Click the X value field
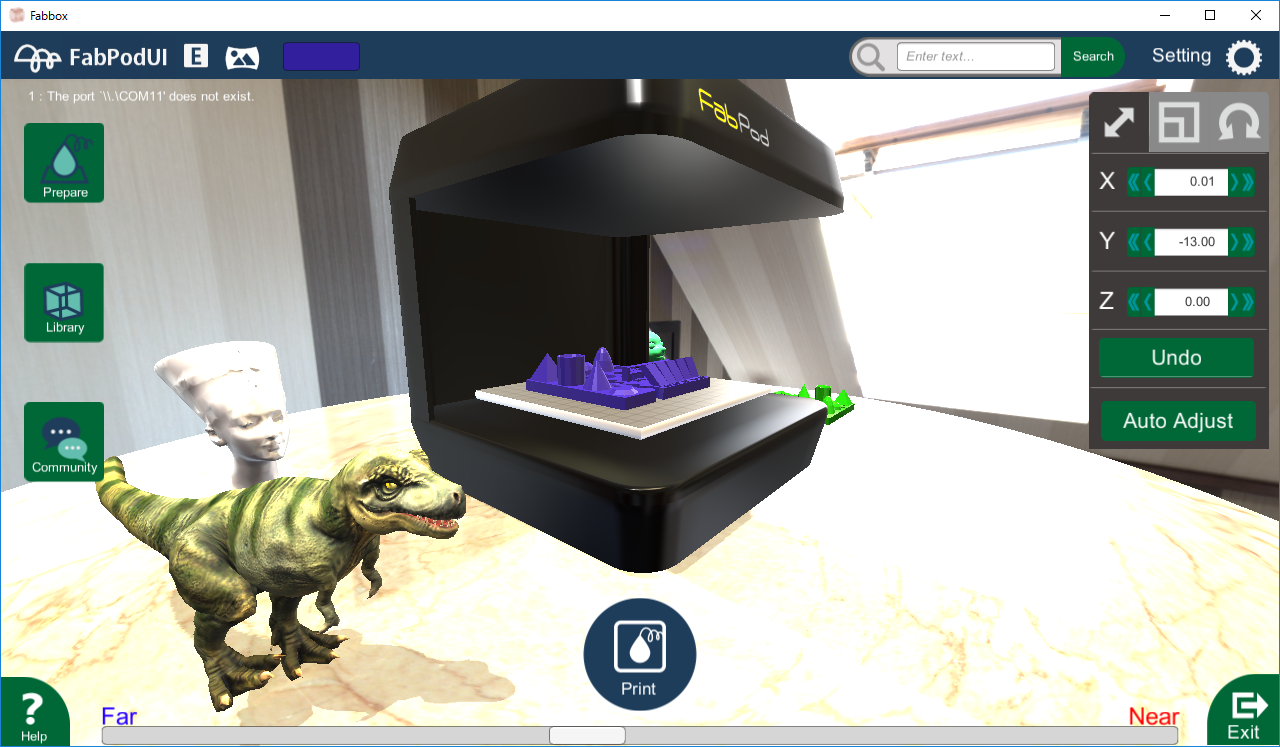 (x=1191, y=182)
